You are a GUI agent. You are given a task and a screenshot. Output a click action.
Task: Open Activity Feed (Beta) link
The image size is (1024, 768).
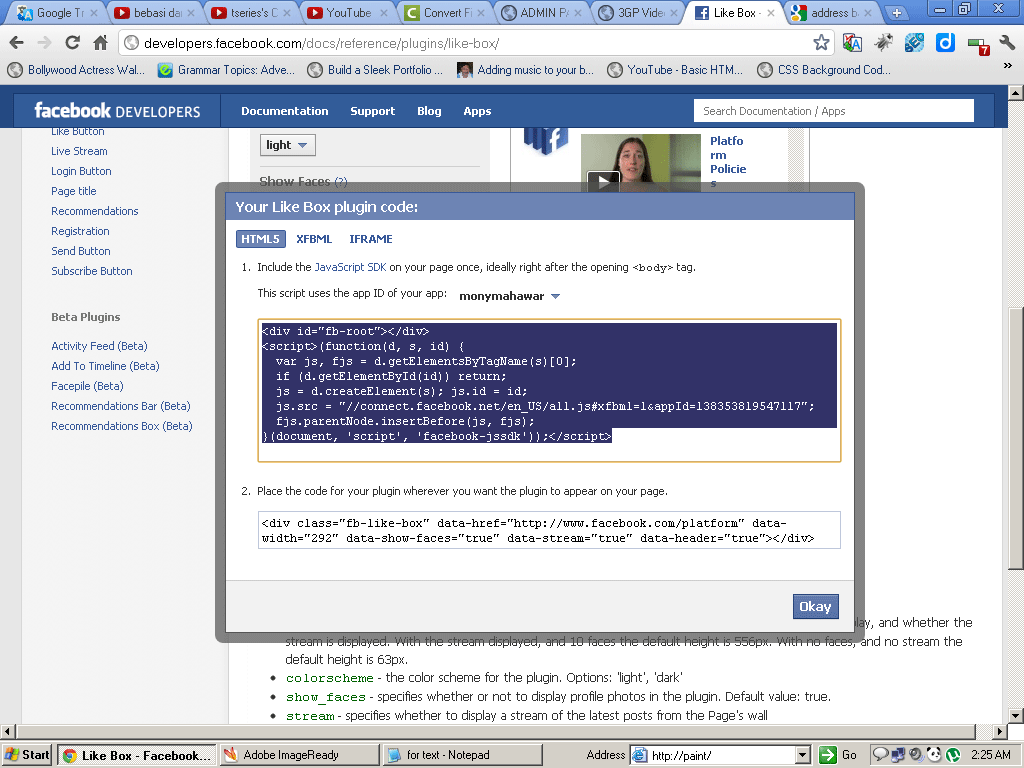(99, 346)
